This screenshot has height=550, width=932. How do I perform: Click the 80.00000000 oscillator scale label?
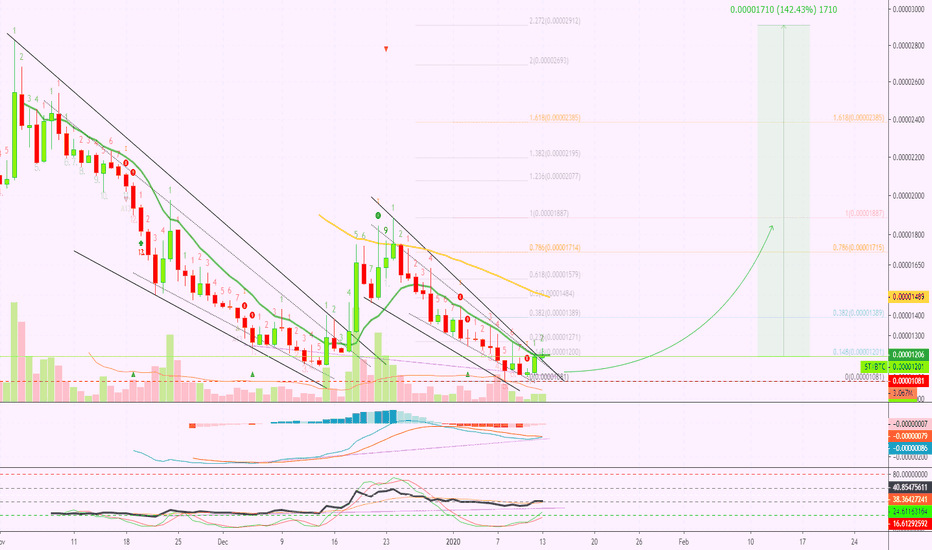pyautogui.click(x=910, y=474)
